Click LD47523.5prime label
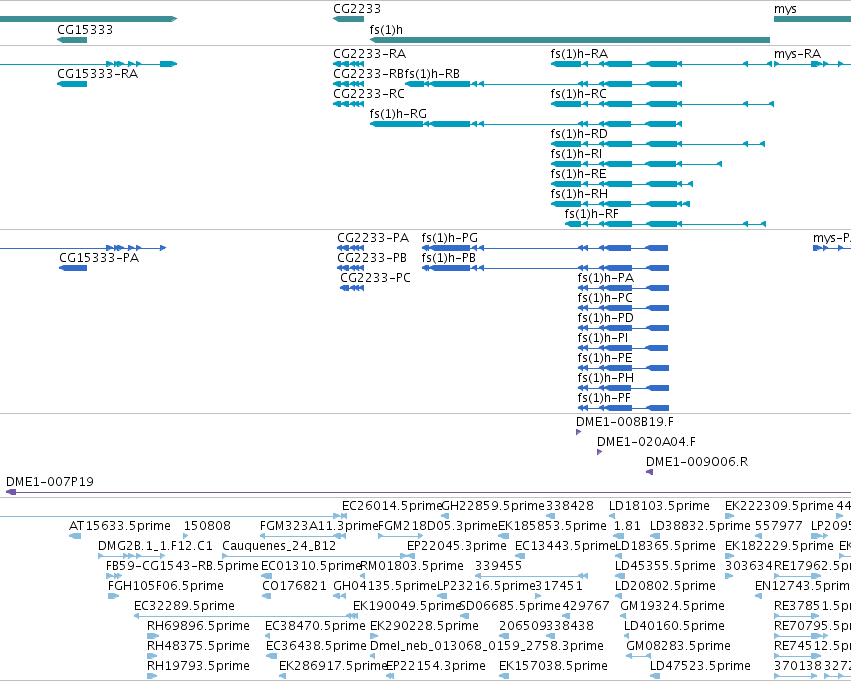This screenshot has height=681, width=851. click(700, 666)
